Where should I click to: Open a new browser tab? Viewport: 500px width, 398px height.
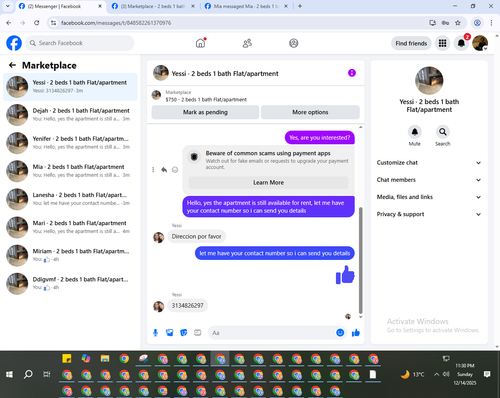click(300, 6)
